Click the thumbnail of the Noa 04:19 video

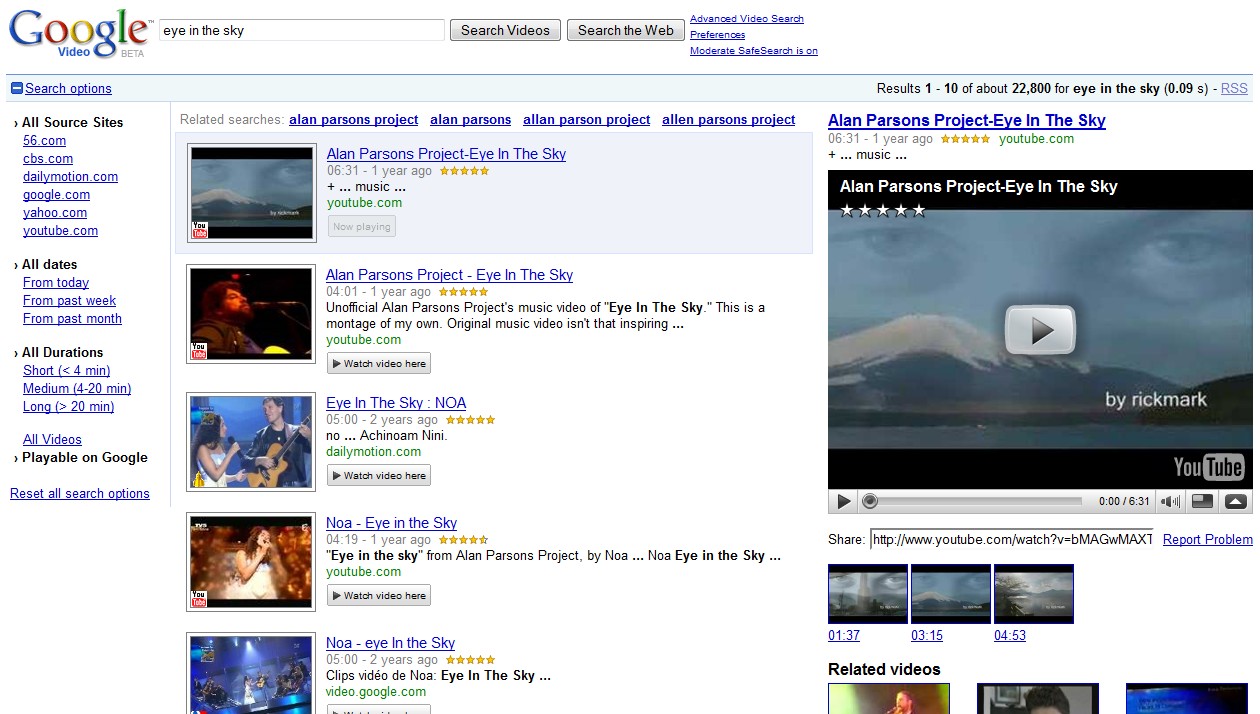tap(251, 562)
